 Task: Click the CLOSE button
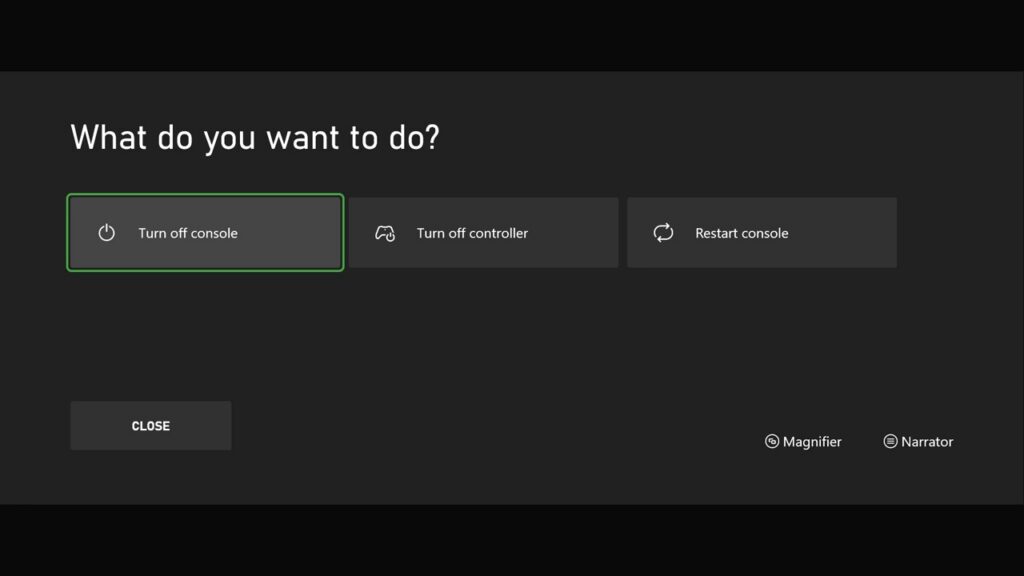[151, 426]
